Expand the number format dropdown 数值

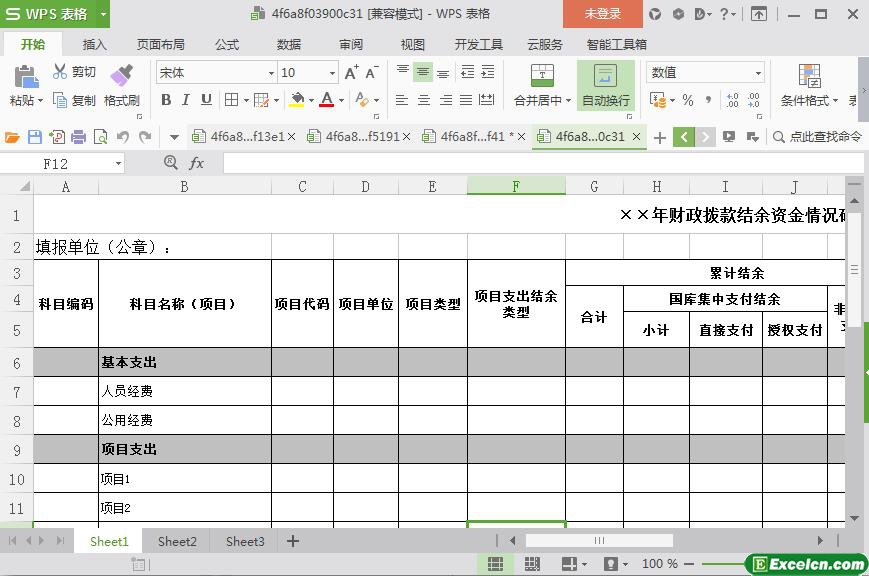click(x=758, y=73)
